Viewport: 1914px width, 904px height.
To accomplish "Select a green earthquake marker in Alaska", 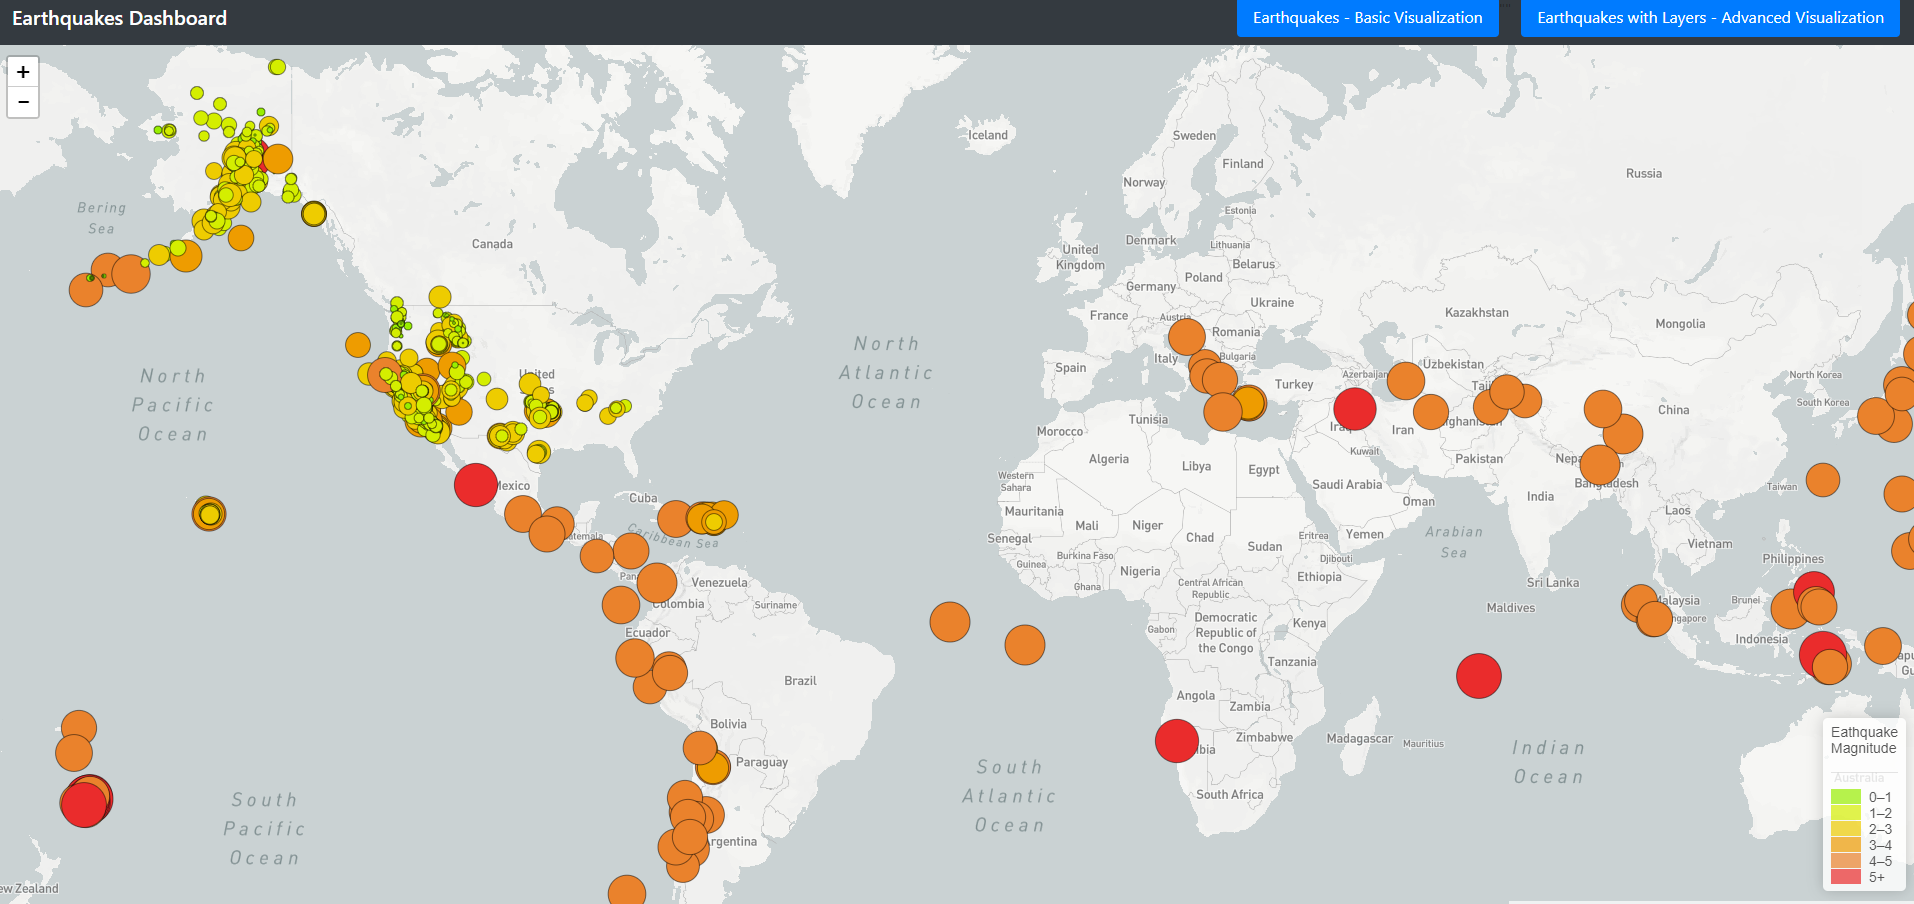I will pyautogui.click(x=196, y=95).
